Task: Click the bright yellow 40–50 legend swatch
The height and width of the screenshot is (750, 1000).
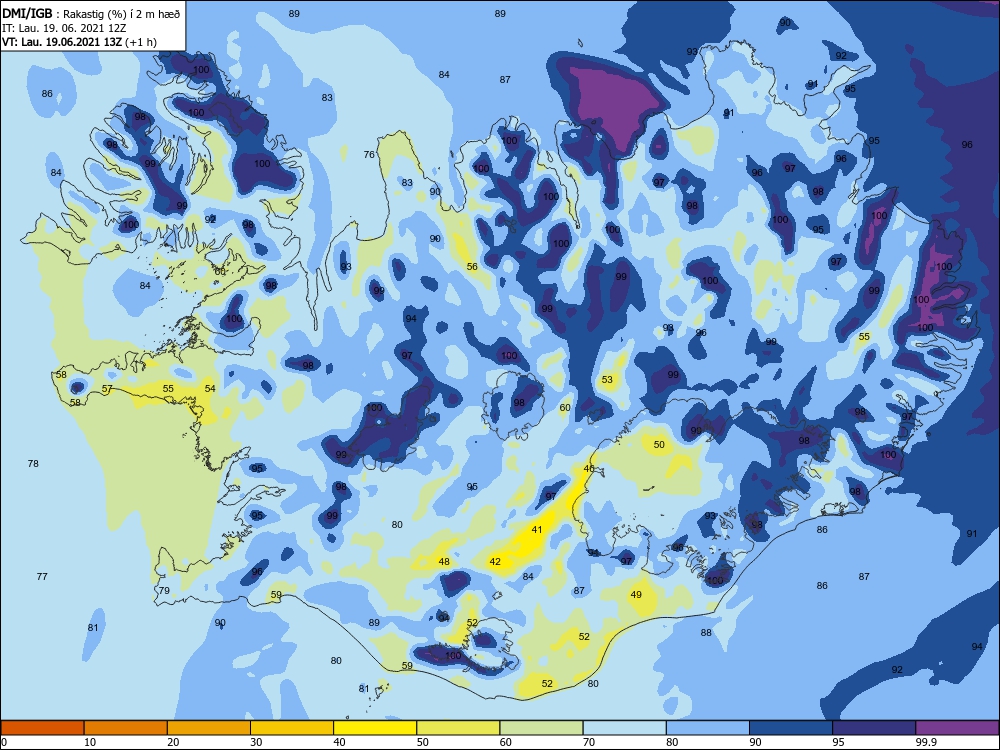Action: [x=375, y=728]
